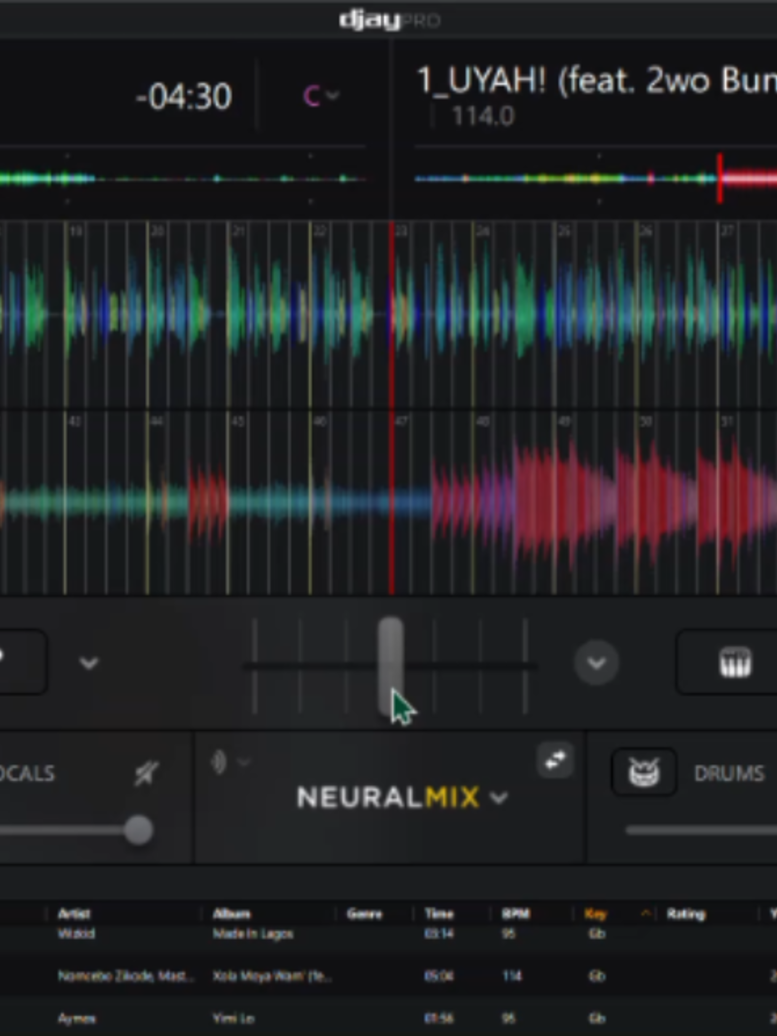Click the DRUMS label

729,773
